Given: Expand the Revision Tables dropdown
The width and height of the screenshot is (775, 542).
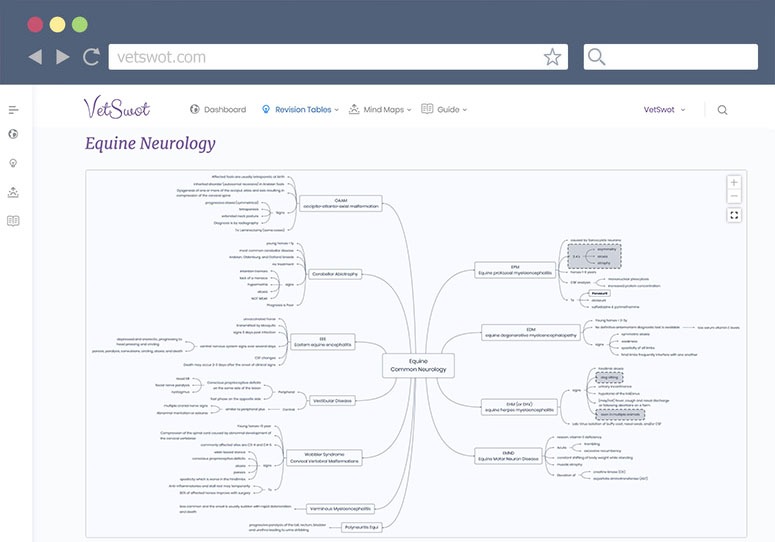Looking at the screenshot, I should click(300, 110).
